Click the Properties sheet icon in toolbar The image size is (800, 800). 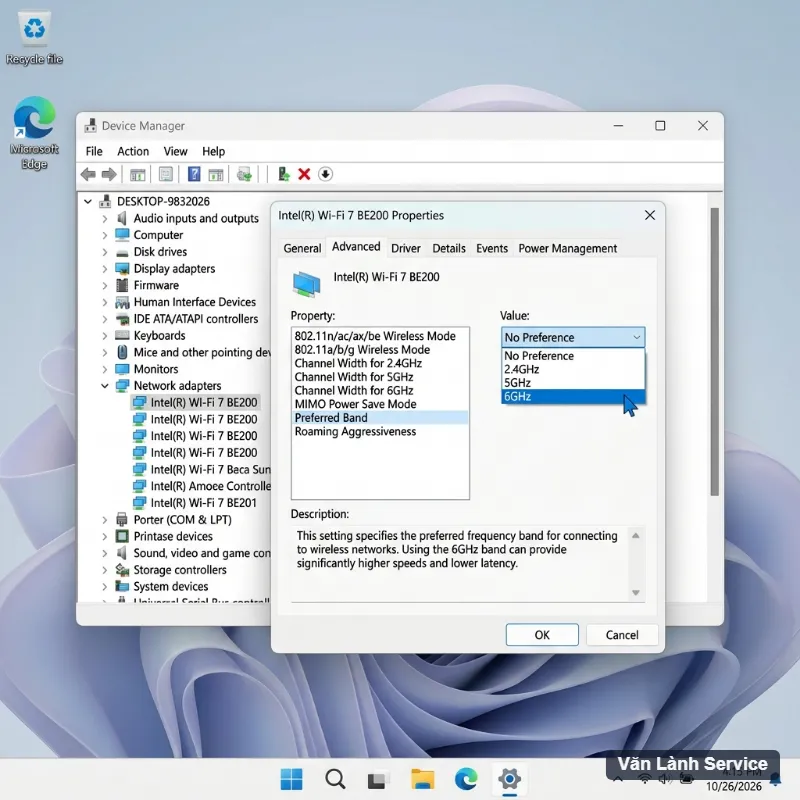(x=166, y=174)
